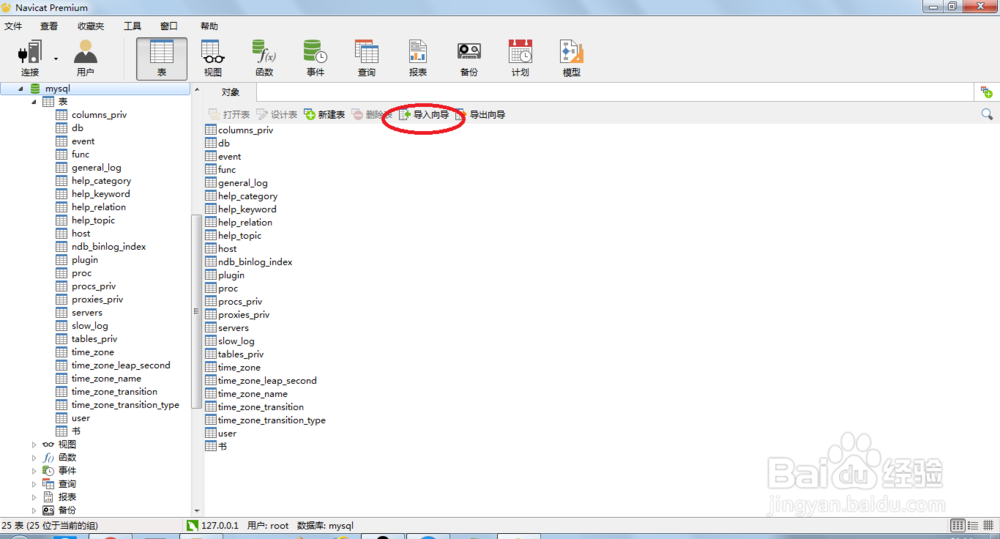This screenshot has width=1000, height=539.
Task: Open the 连接 connection tool
Action: click(x=30, y=59)
